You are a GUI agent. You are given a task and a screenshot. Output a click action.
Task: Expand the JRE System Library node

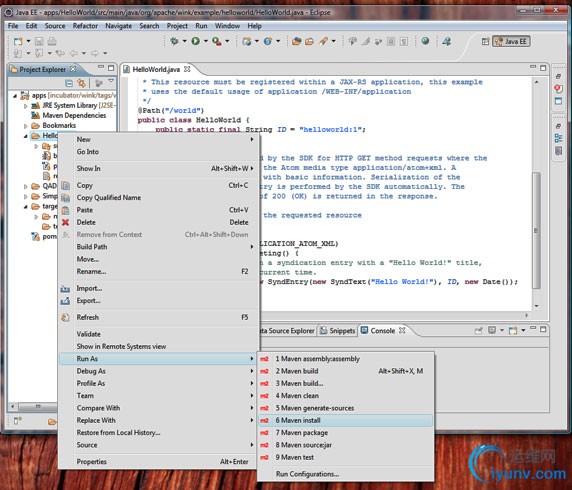(x=25, y=106)
